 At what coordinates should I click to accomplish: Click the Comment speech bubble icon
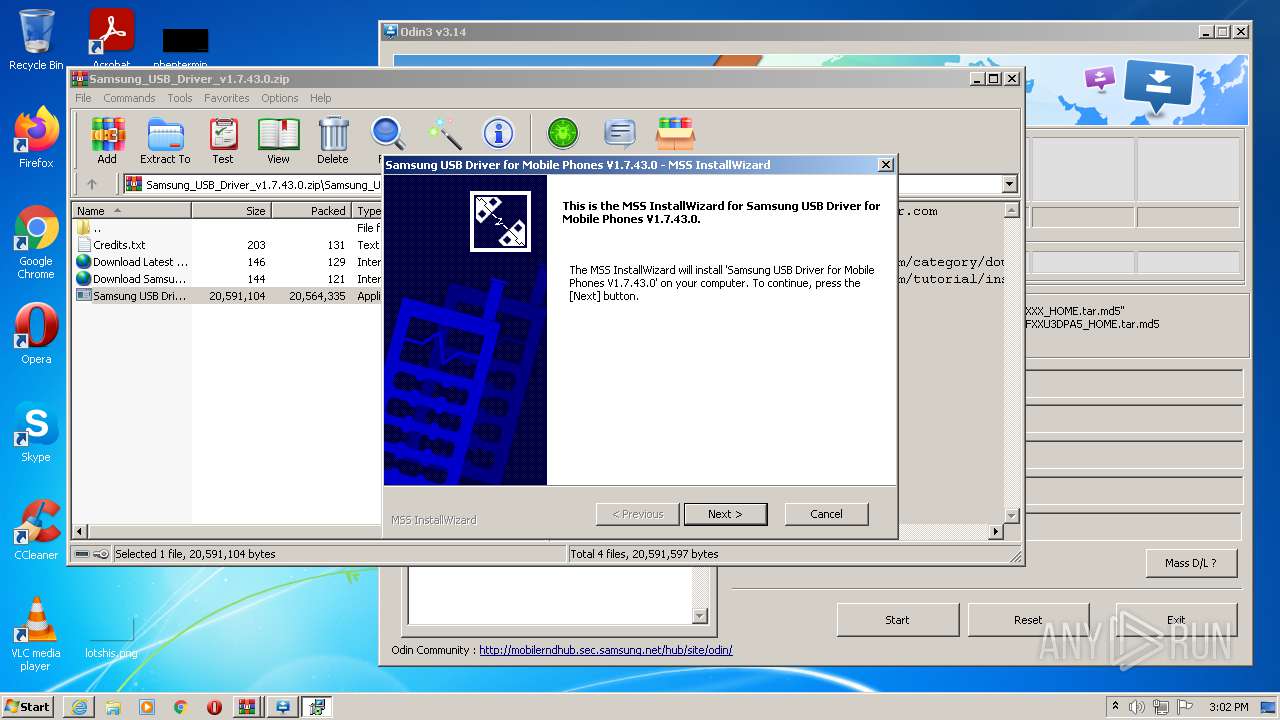pos(620,134)
